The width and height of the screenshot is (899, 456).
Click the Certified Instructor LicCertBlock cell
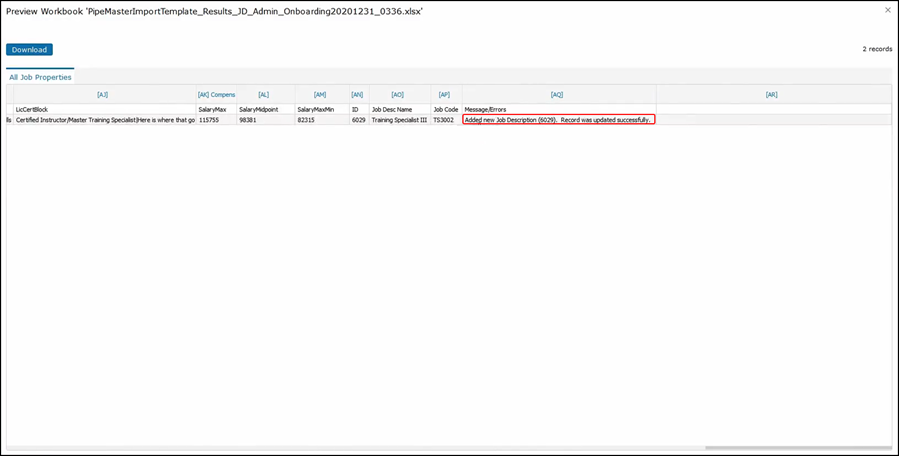pos(105,120)
